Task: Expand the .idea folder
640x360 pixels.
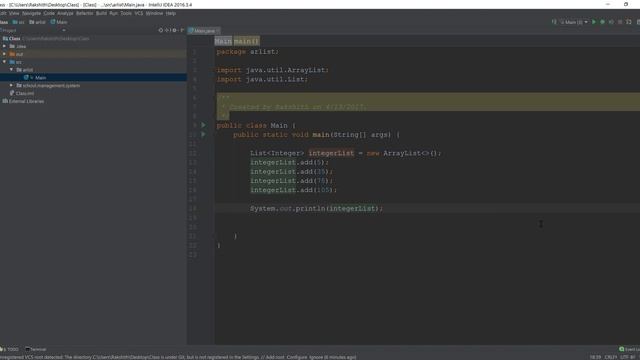Action: (4, 46)
